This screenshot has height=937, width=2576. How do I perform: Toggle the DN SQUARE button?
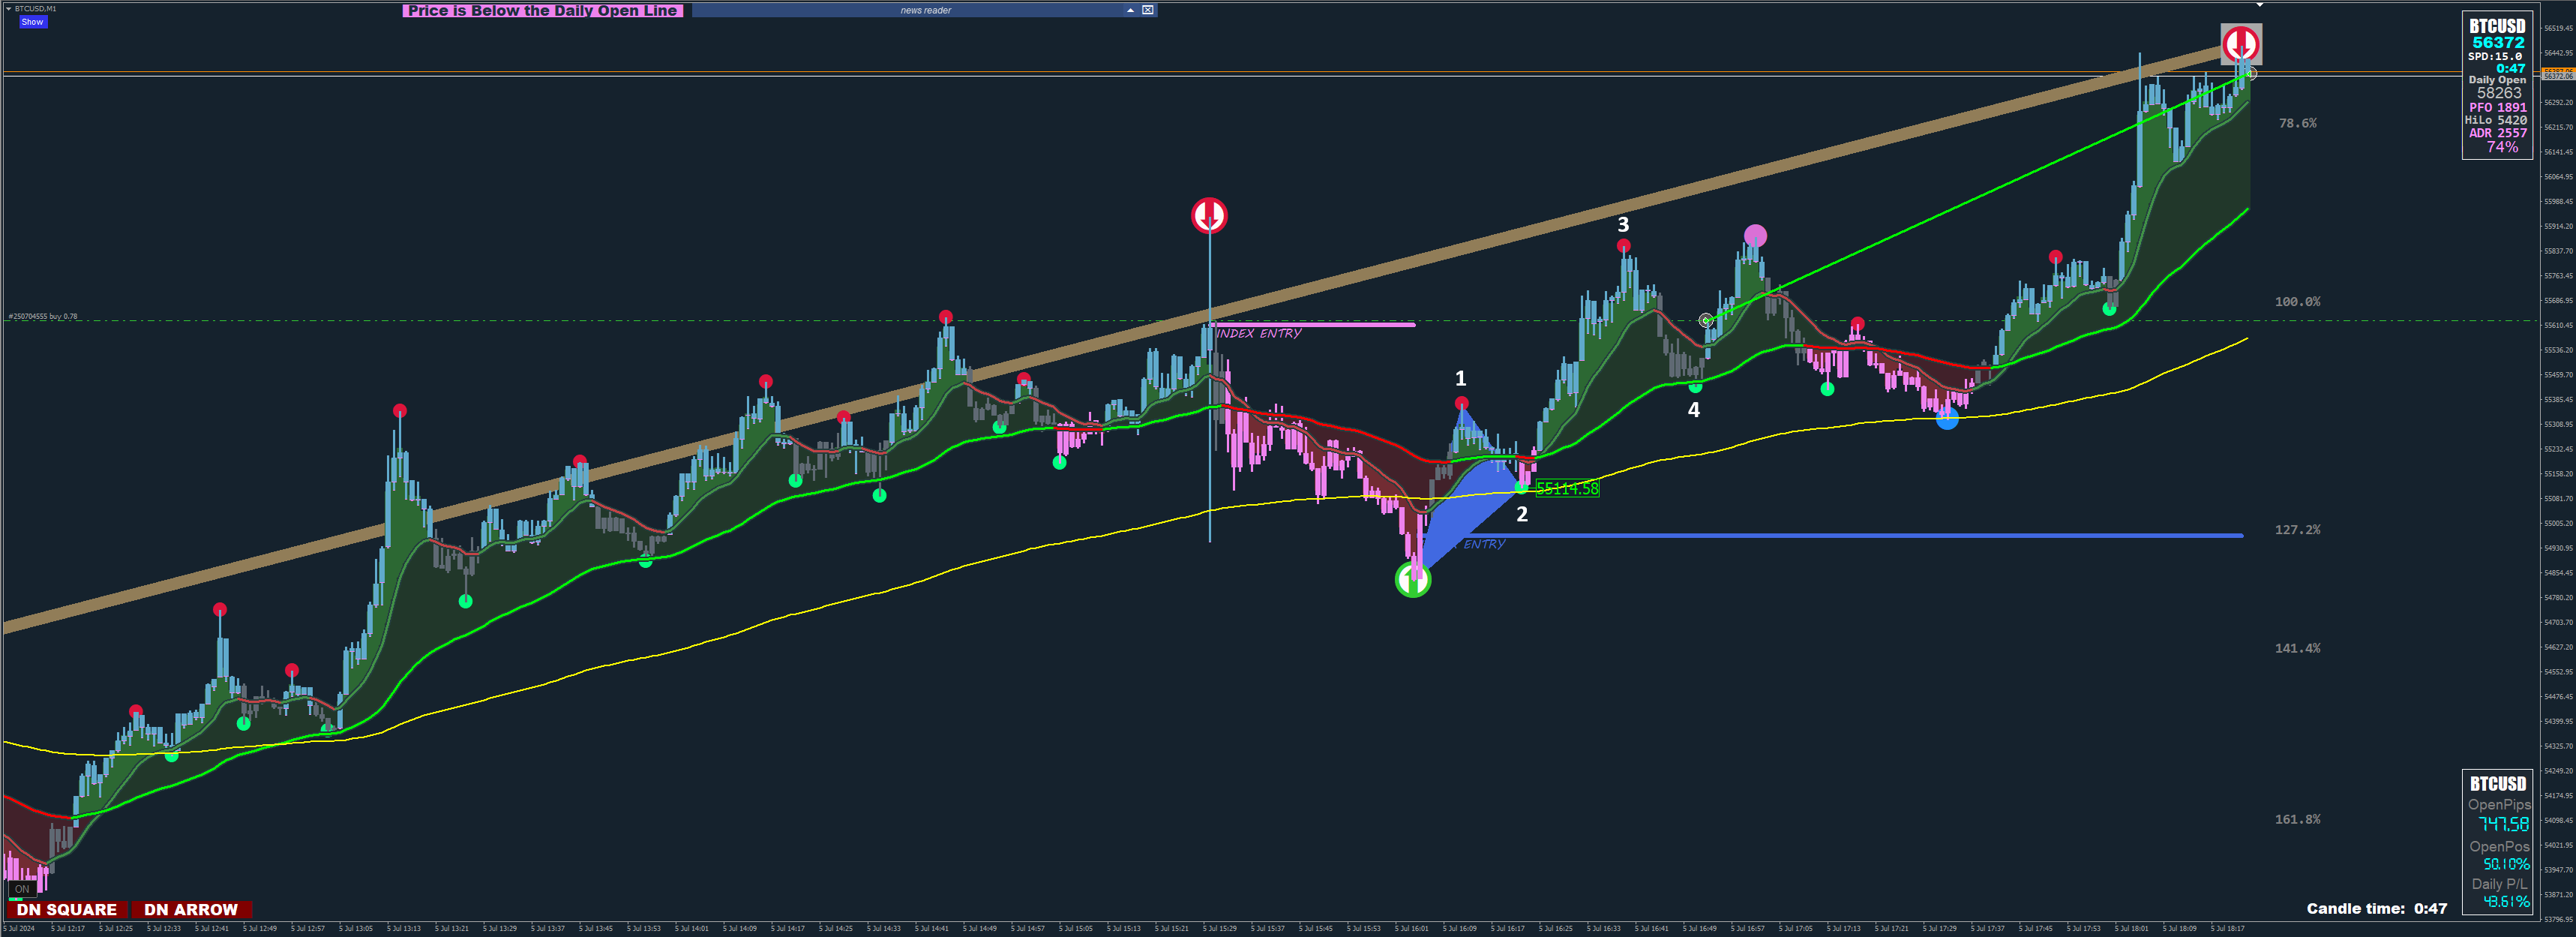(67, 909)
